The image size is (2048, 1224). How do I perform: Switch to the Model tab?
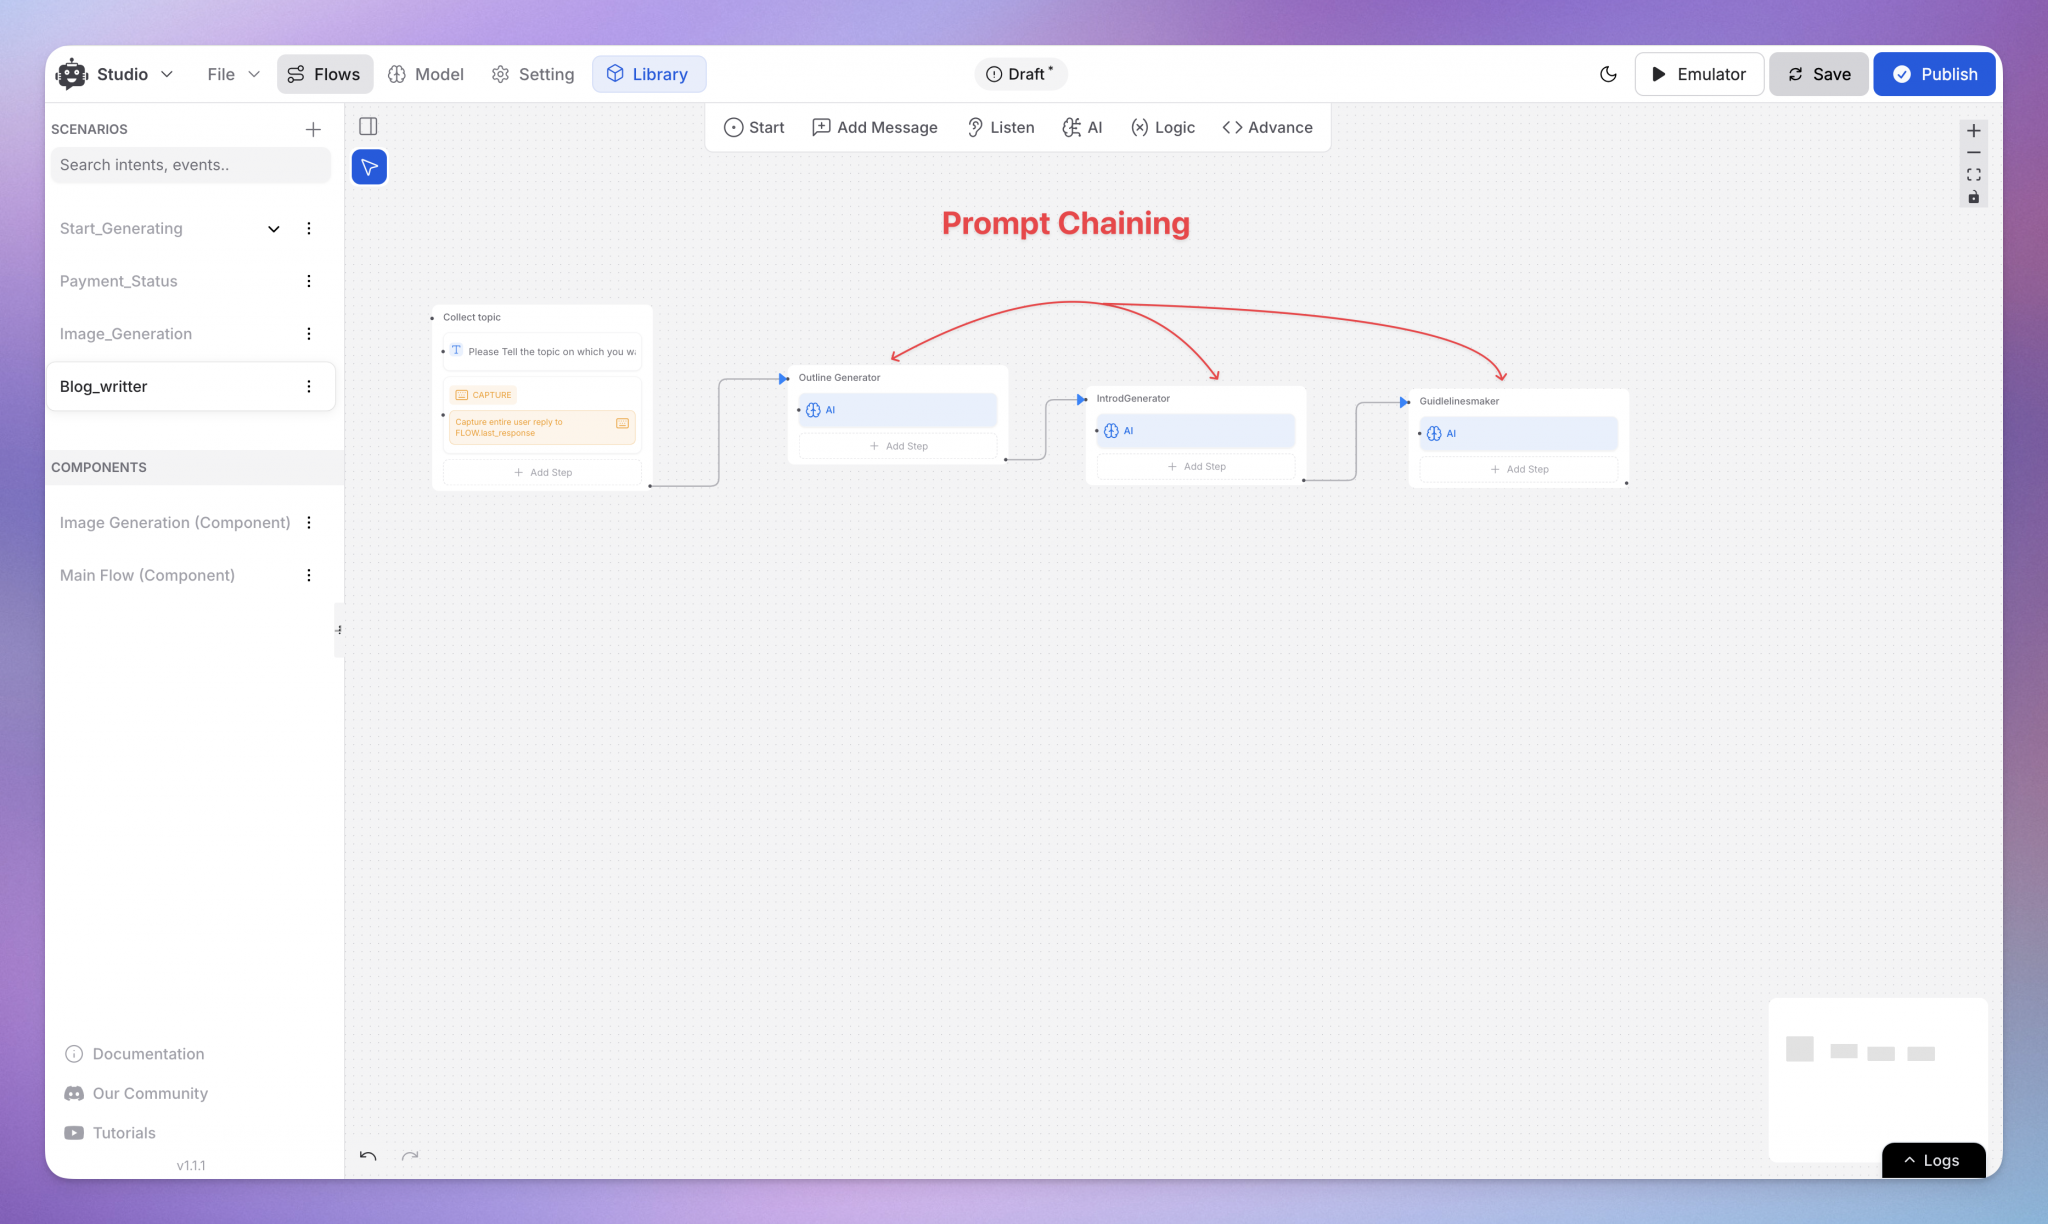pyautogui.click(x=426, y=74)
